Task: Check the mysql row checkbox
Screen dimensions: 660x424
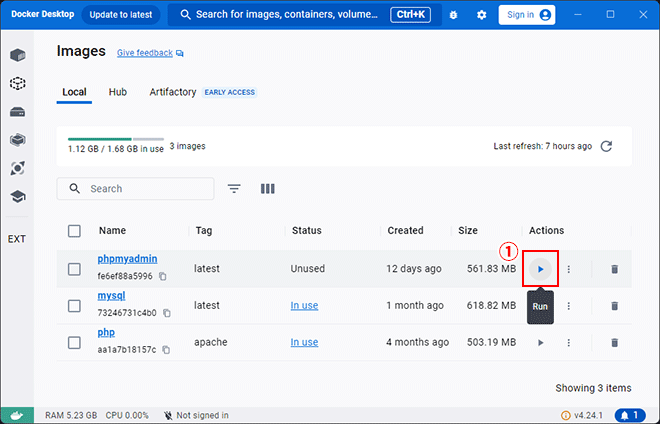Action: (74, 306)
